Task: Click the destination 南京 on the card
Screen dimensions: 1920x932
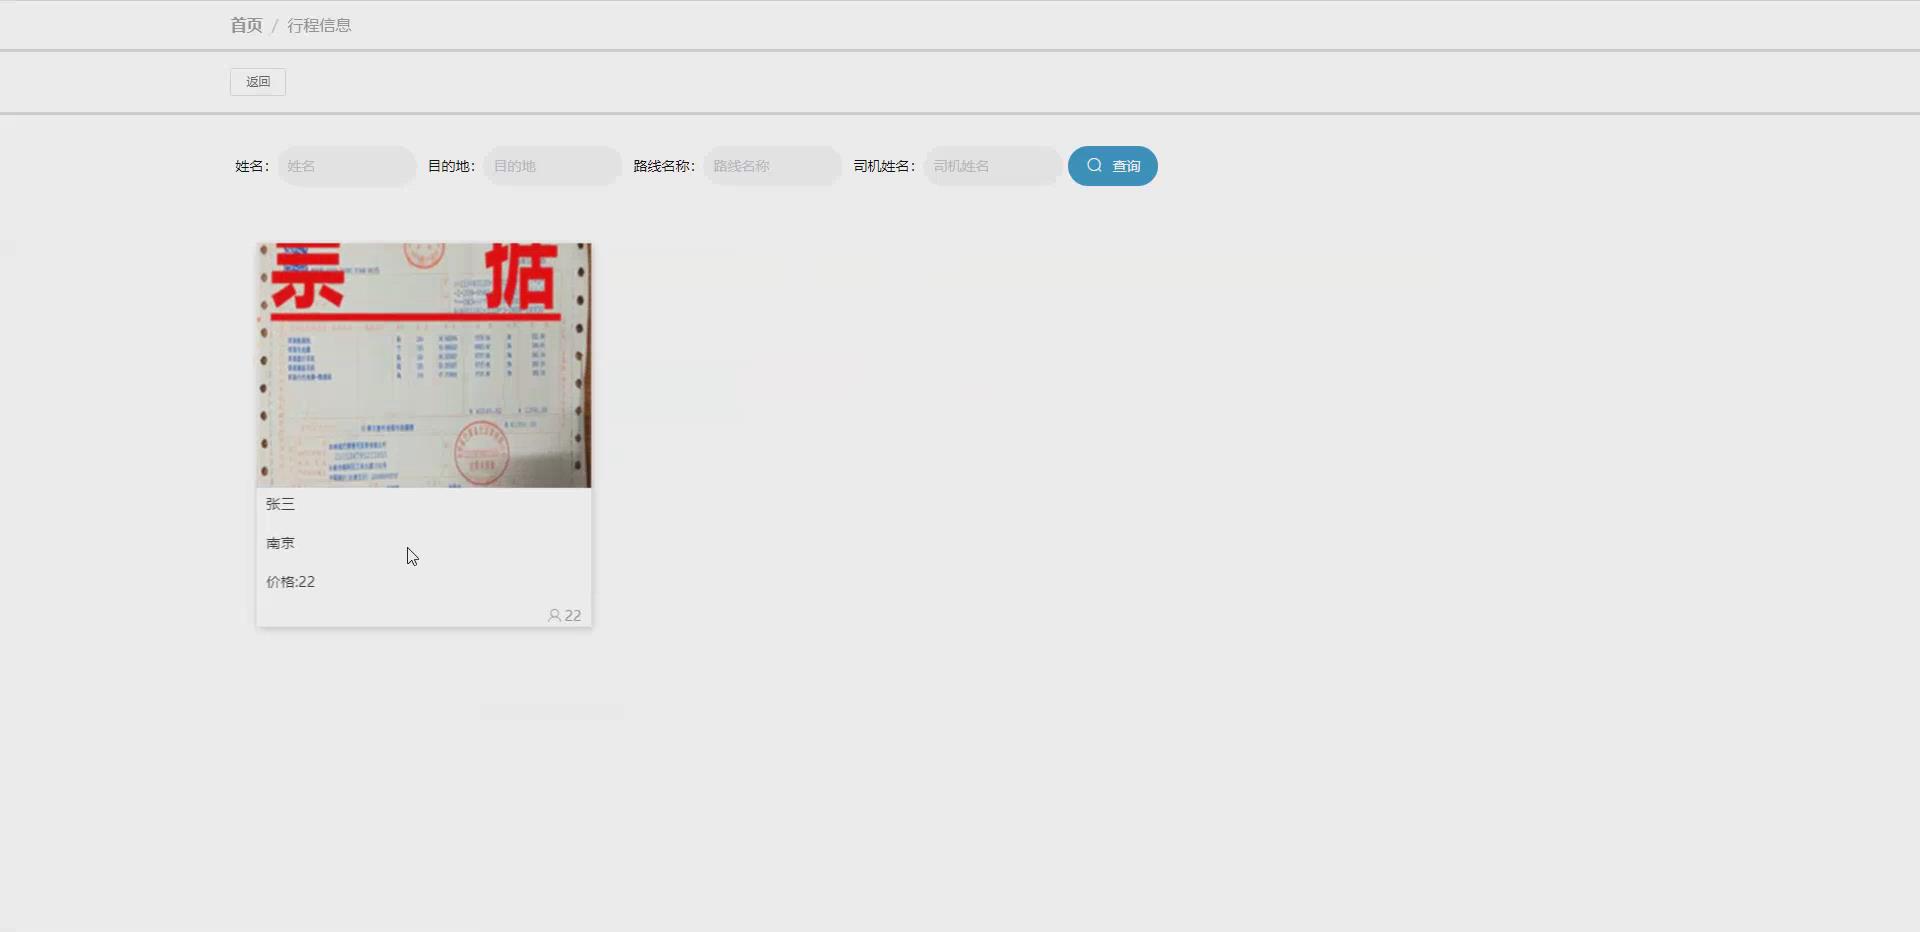Action: click(280, 543)
